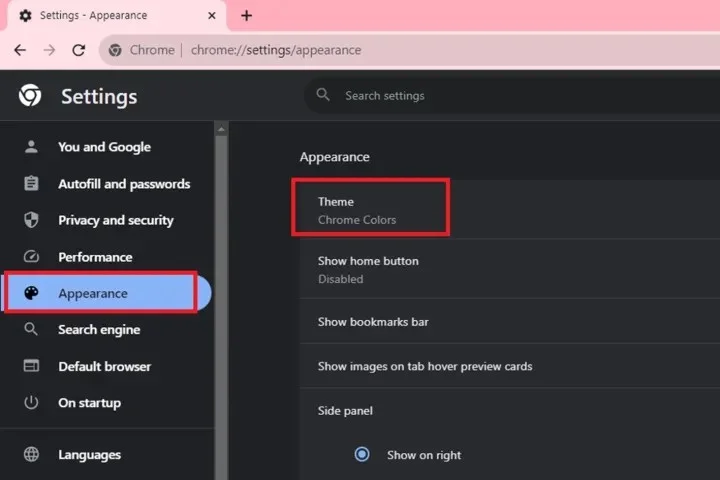Viewport: 720px width, 480px height.
Task: Click the You and Google person icon
Action: [31, 147]
